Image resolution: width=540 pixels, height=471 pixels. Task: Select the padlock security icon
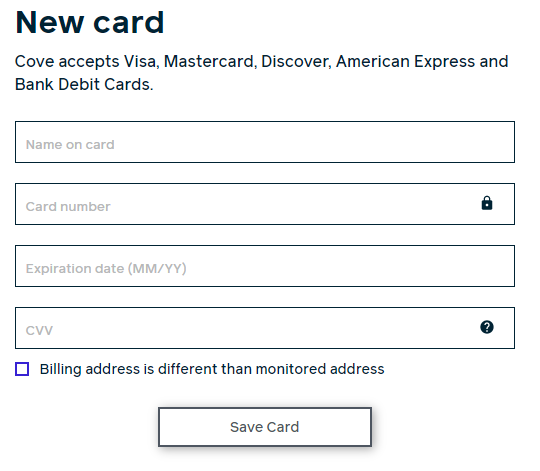pyautogui.click(x=487, y=203)
